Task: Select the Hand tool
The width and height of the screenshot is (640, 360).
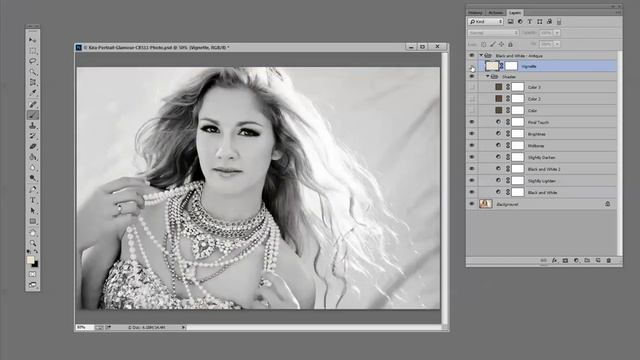Action: point(32,233)
